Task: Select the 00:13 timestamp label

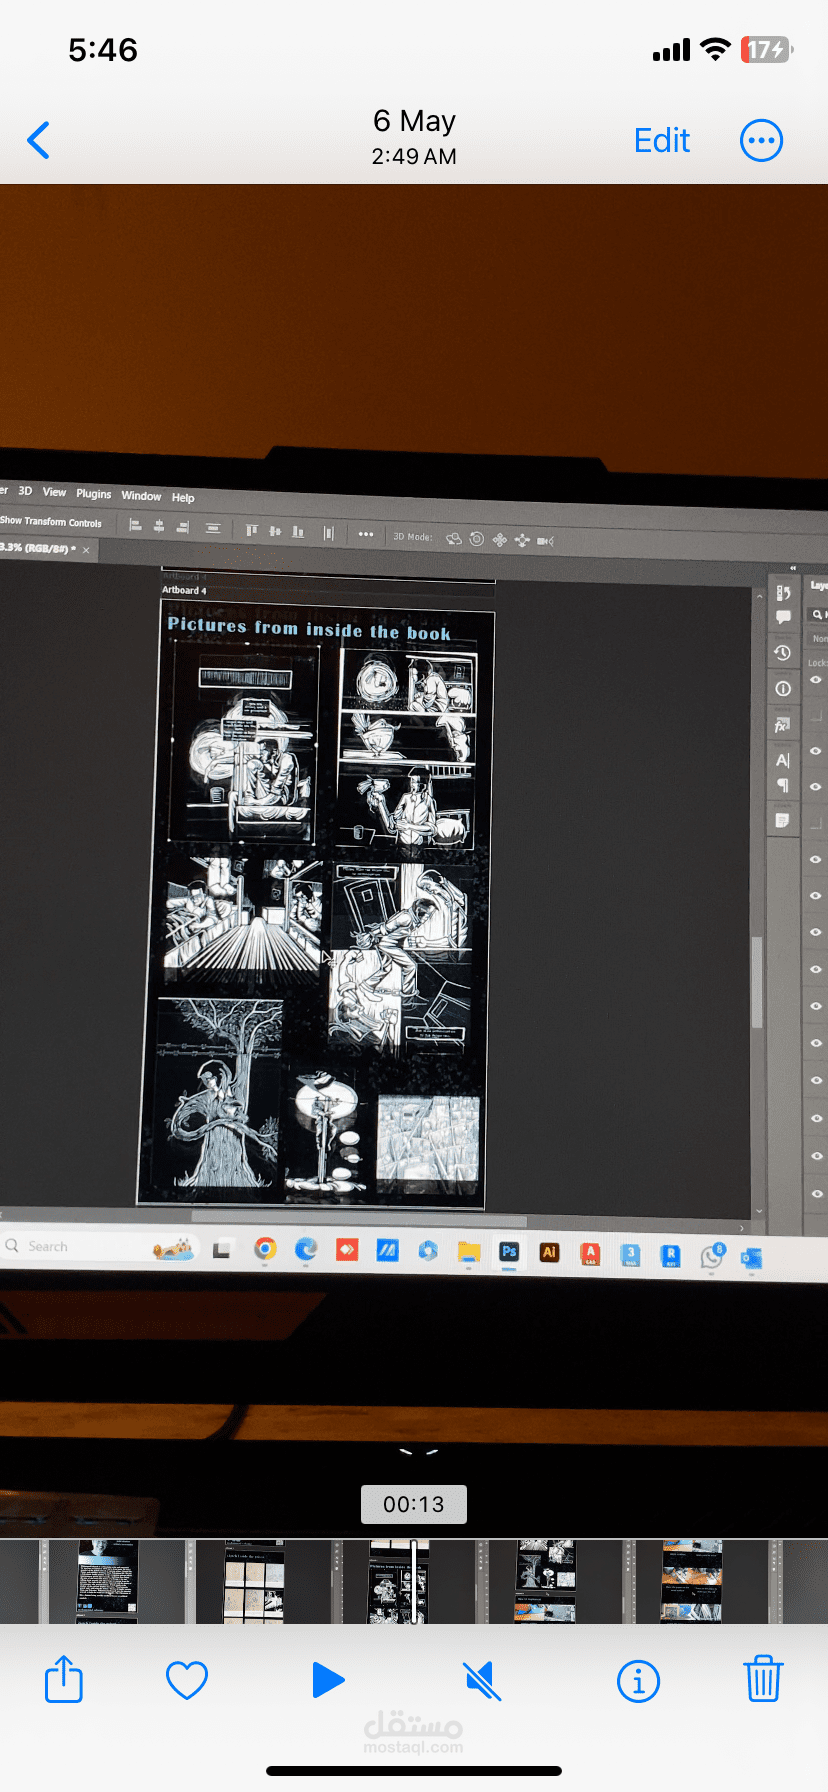Action: [414, 1504]
